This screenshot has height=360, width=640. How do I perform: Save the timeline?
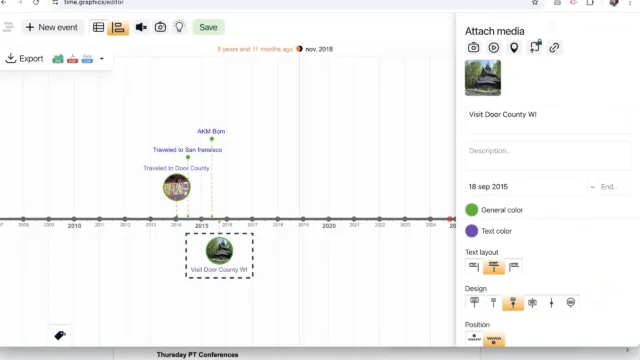(x=208, y=27)
